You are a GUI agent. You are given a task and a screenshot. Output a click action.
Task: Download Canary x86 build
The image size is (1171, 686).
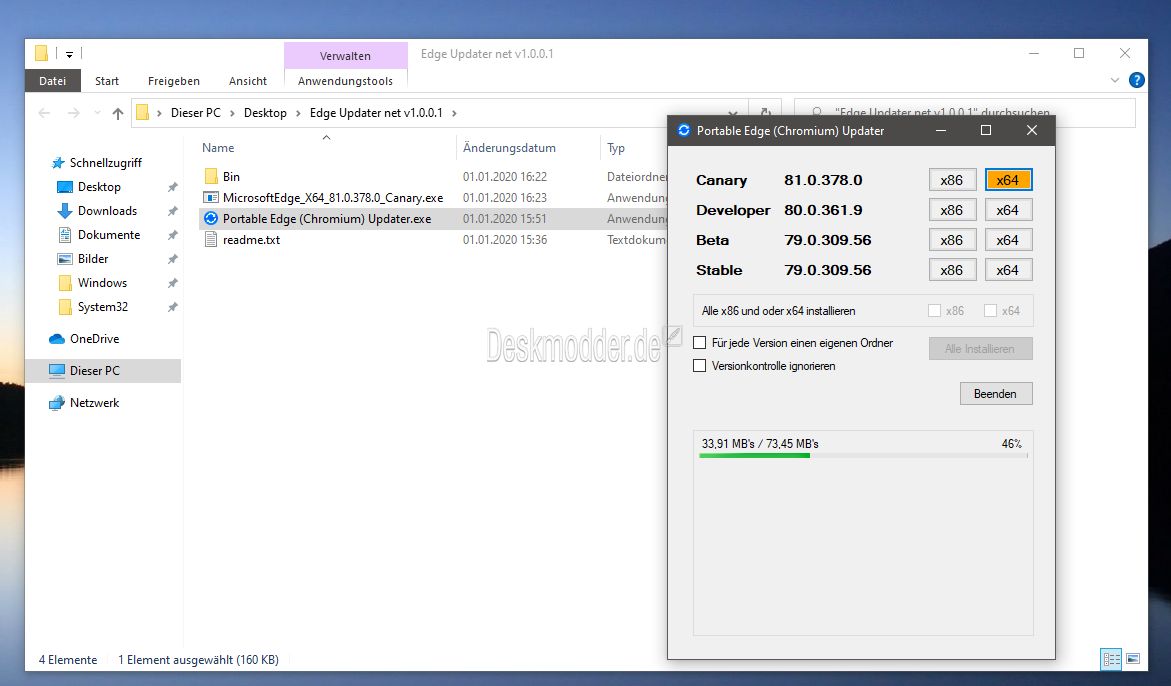952,180
